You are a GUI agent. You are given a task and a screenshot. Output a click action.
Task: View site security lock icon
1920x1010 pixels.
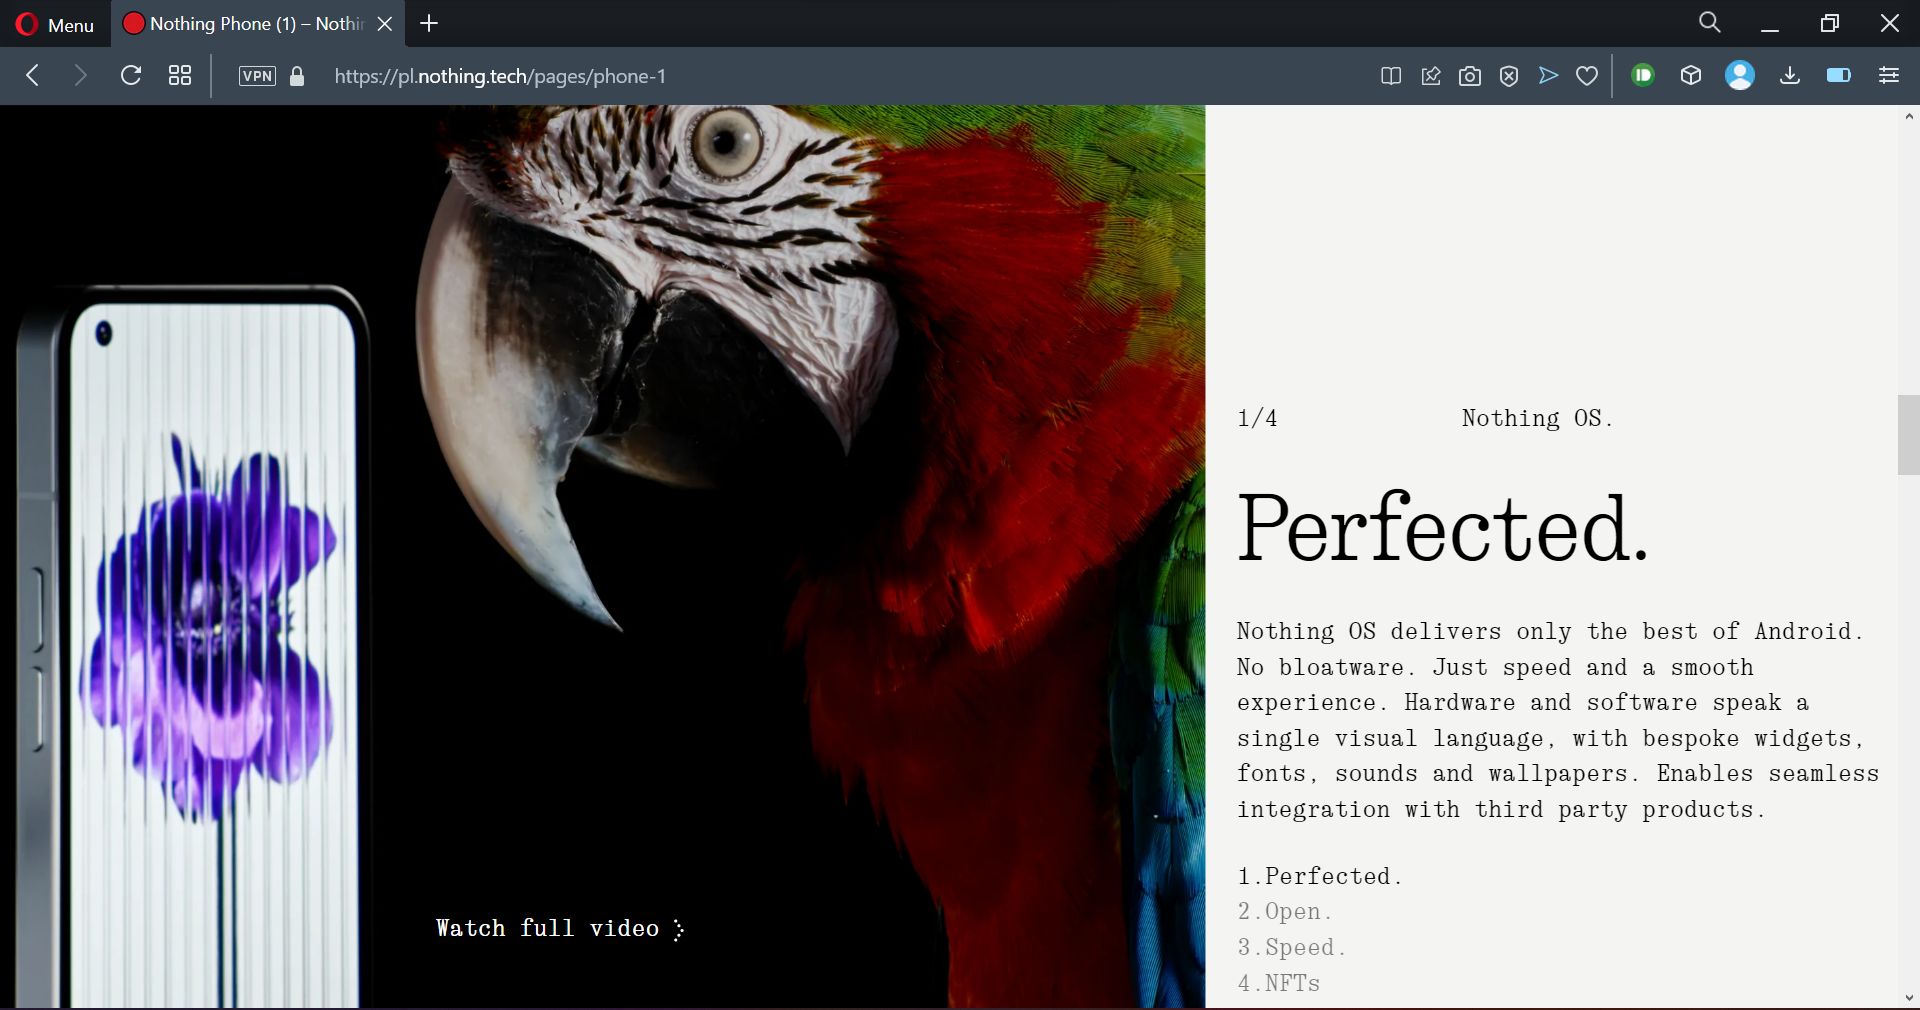[x=297, y=76]
